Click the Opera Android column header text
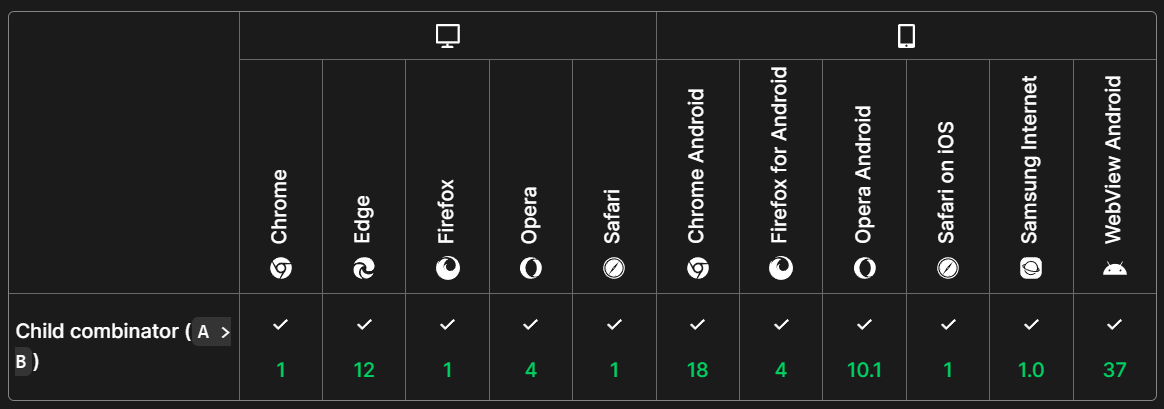The height and width of the screenshot is (409, 1164). tap(864, 175)
